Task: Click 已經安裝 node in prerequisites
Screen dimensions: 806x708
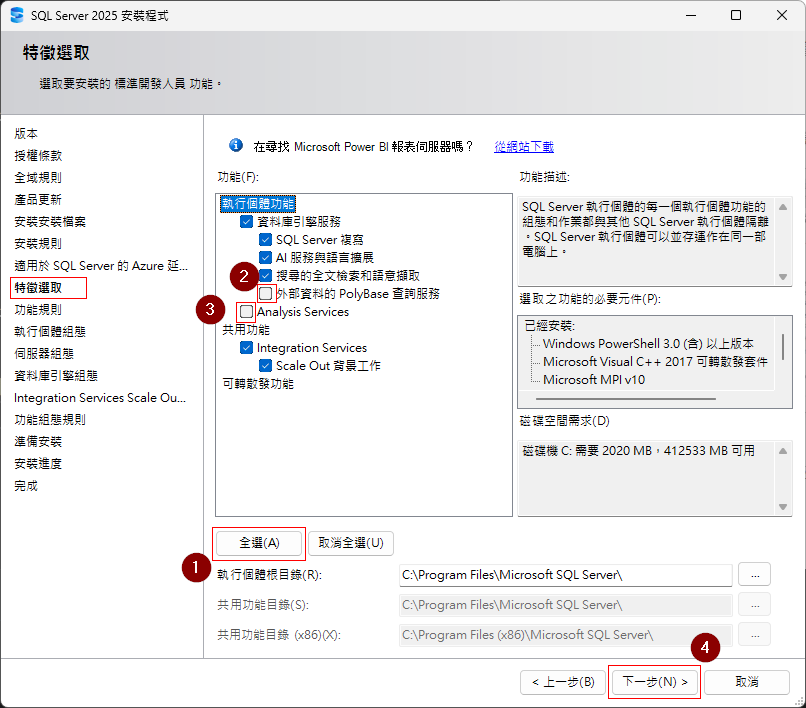Action: pyautogui.click(x=549, y=325)
